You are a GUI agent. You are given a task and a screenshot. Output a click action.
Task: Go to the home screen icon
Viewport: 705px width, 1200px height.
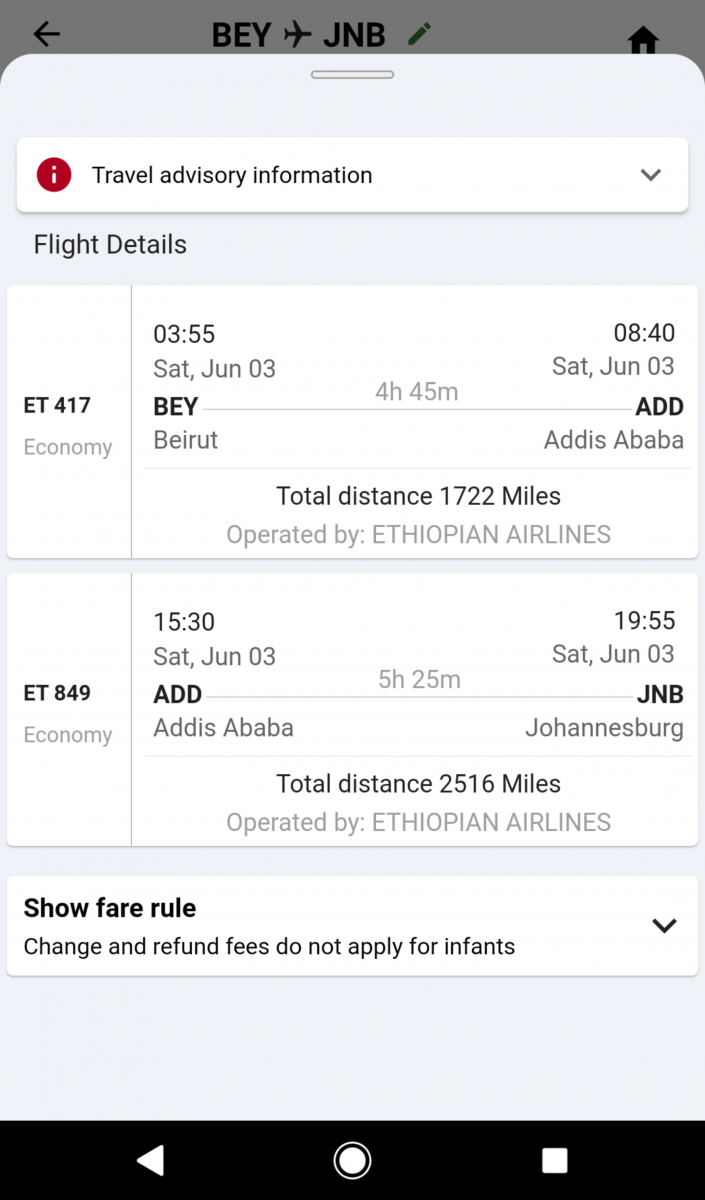pos(643,40)
